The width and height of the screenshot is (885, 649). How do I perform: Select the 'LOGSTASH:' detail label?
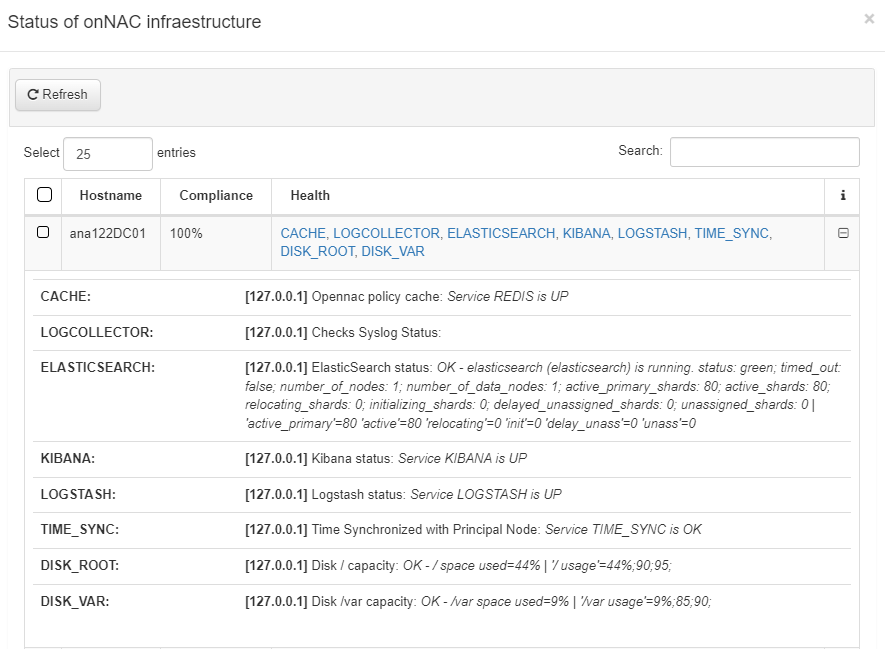coord(78,494)
